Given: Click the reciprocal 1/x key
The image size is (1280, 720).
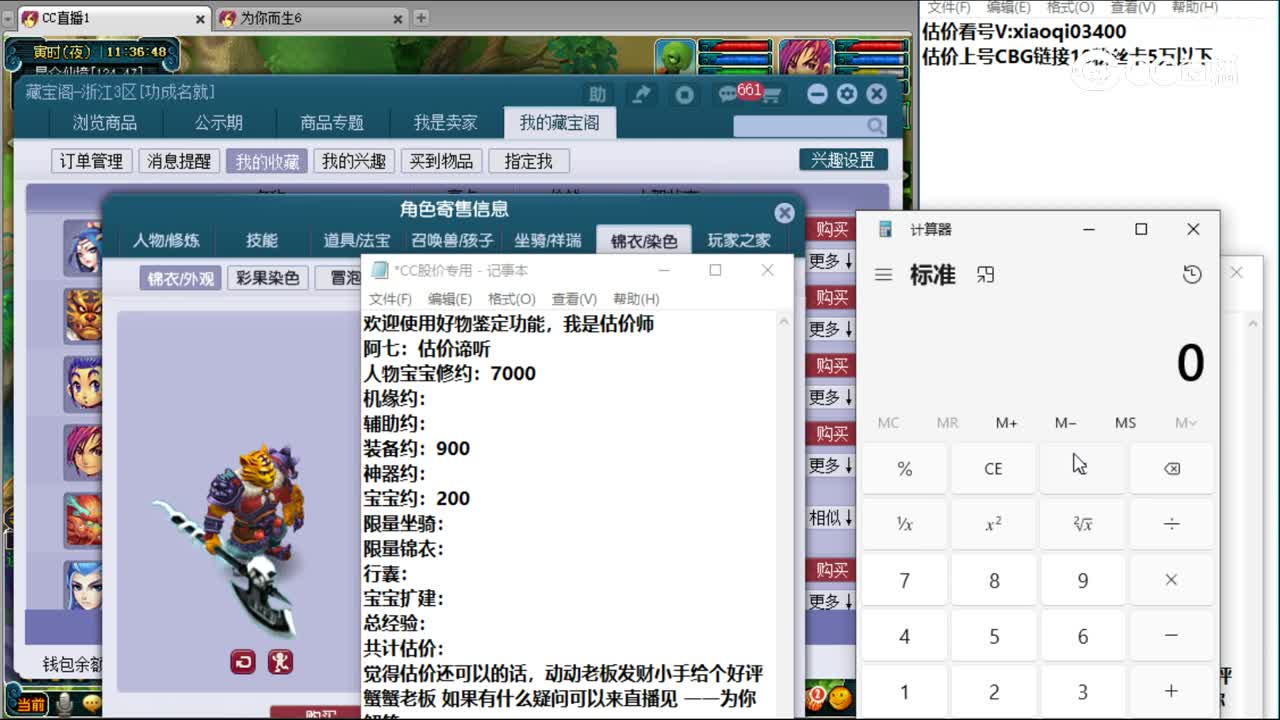Looking at the screenshot, I should pyautogui.click(x=904, y=524).
